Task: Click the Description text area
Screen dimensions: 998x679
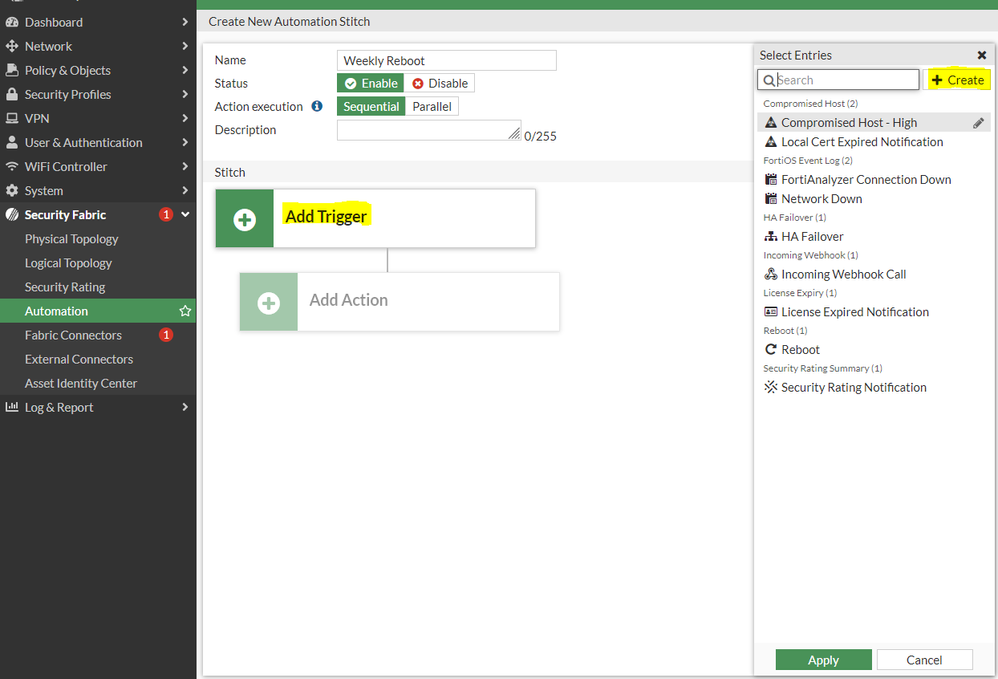Action: 429,130
